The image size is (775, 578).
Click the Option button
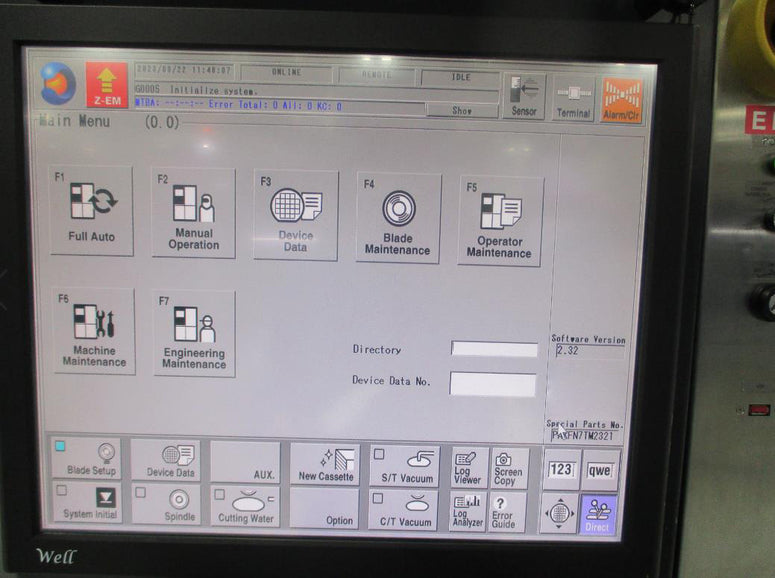coord(324,508)
